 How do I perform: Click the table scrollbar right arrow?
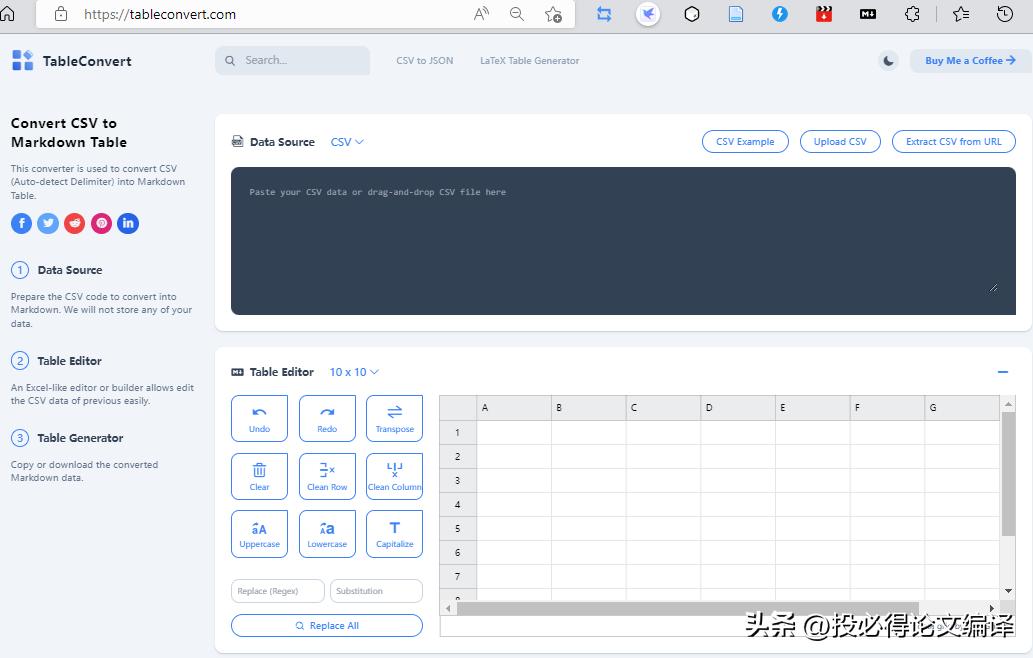[991, 608]
